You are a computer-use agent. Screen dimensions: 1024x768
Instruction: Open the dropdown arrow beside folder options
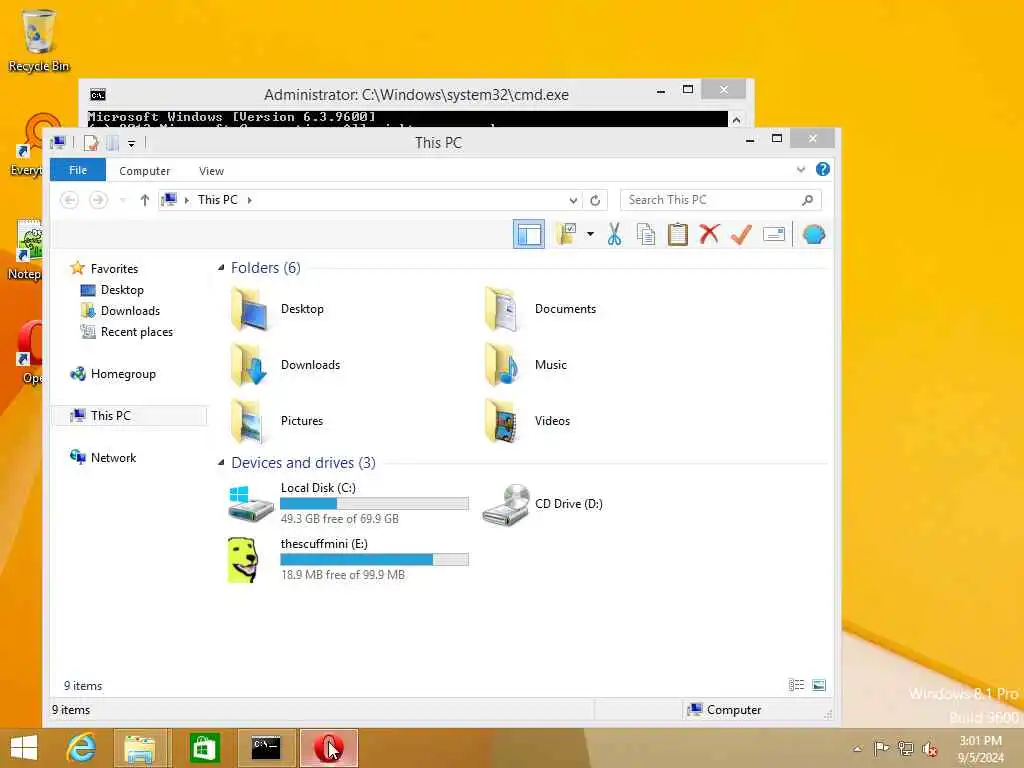[x=590, y=234]
